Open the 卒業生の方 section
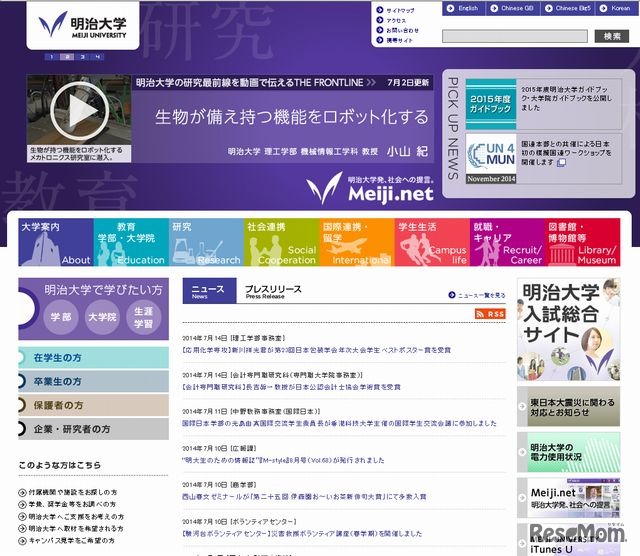Image resolution: width=640 pixels, height=556 pixels. click(93, 381)
